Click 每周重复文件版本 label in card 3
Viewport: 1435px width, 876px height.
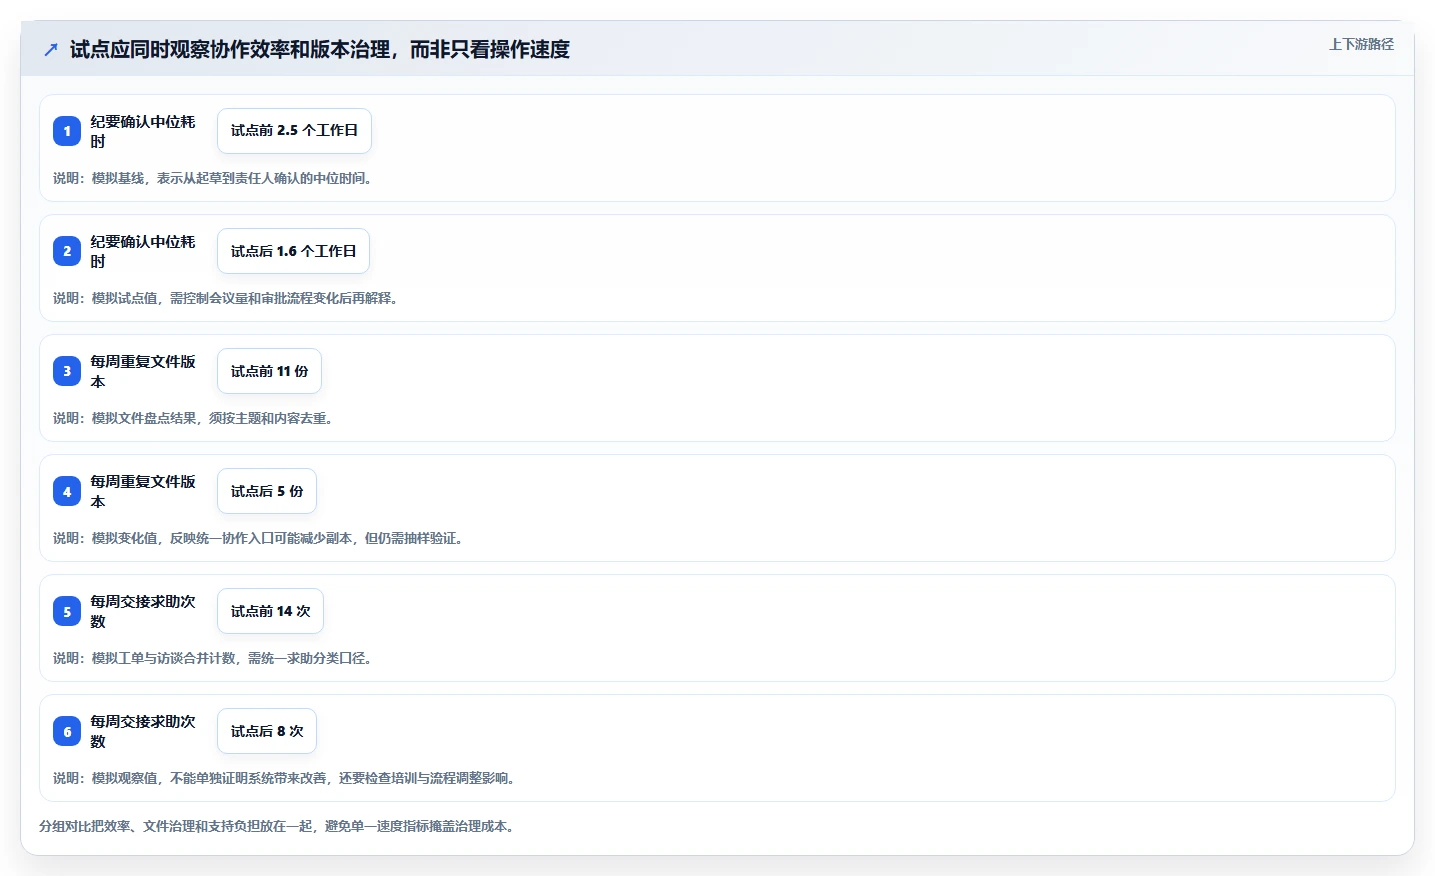143,371
